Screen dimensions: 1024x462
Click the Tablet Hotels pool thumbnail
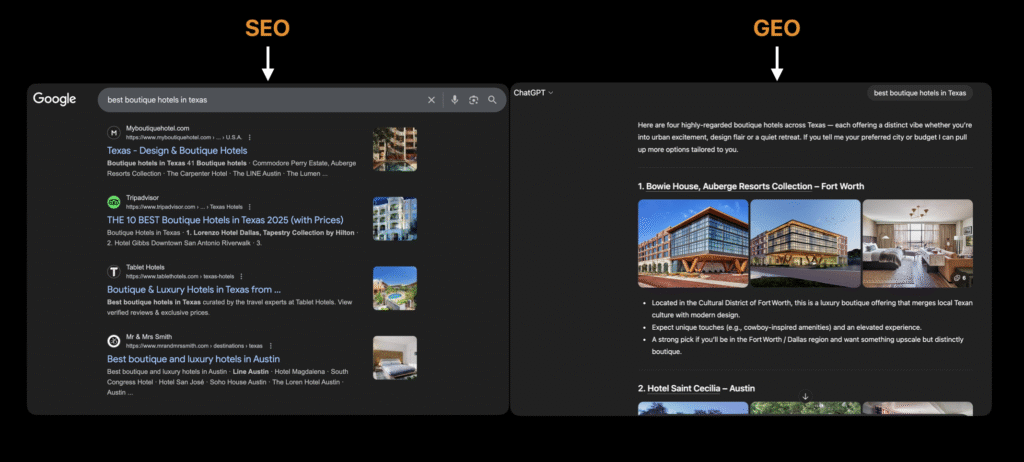395,288
